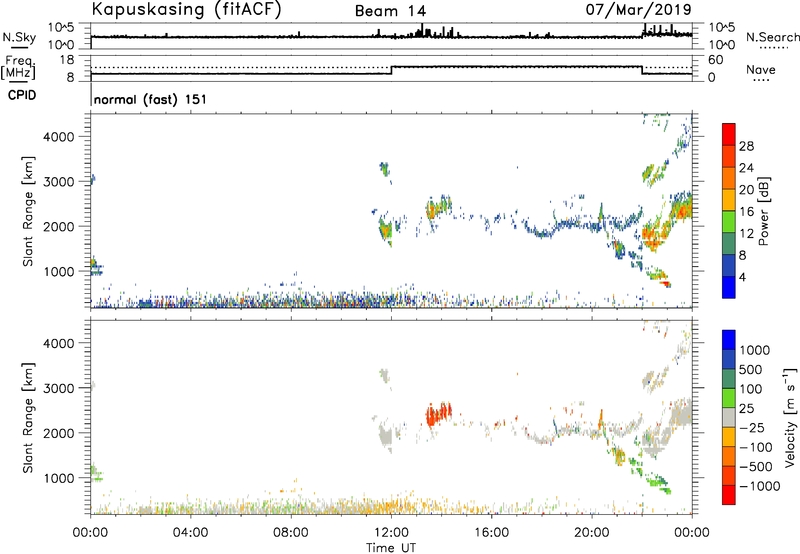Click the frequency step at 12:00 in Freq panel
Screen dimensions: 800x554
pos(391,70)
